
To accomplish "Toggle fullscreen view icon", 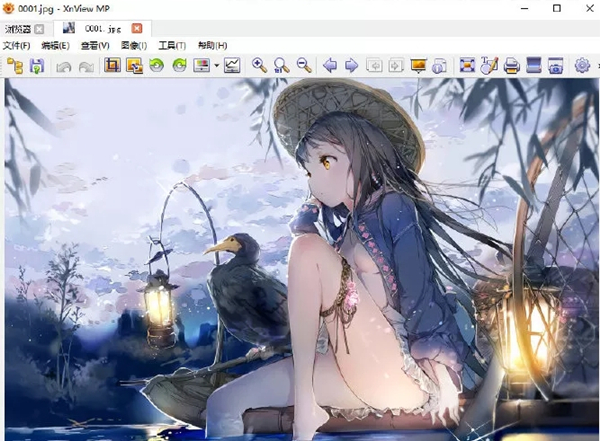I will click(x=466, y=66).
